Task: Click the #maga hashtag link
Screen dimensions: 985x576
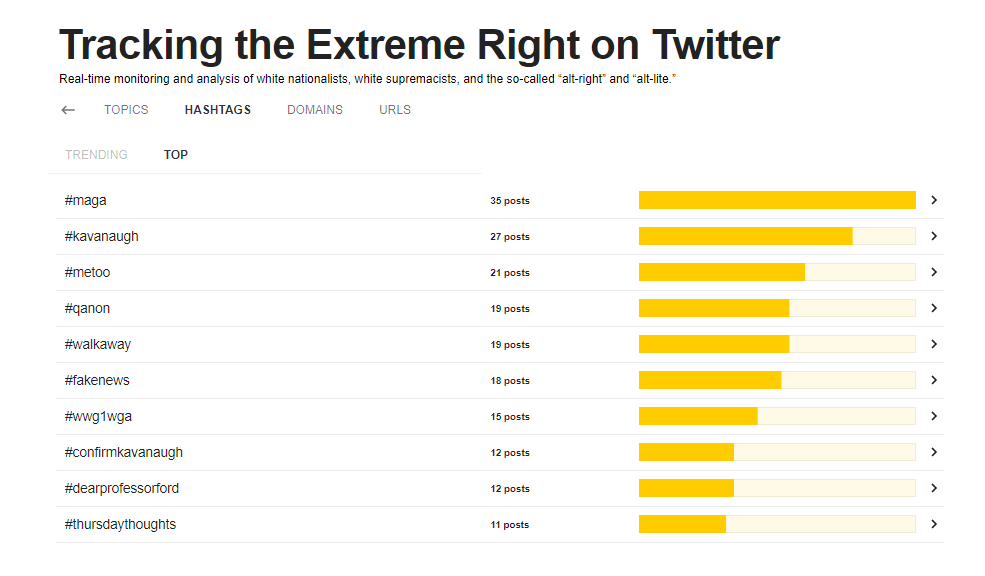Action: (x=86, y=201)
